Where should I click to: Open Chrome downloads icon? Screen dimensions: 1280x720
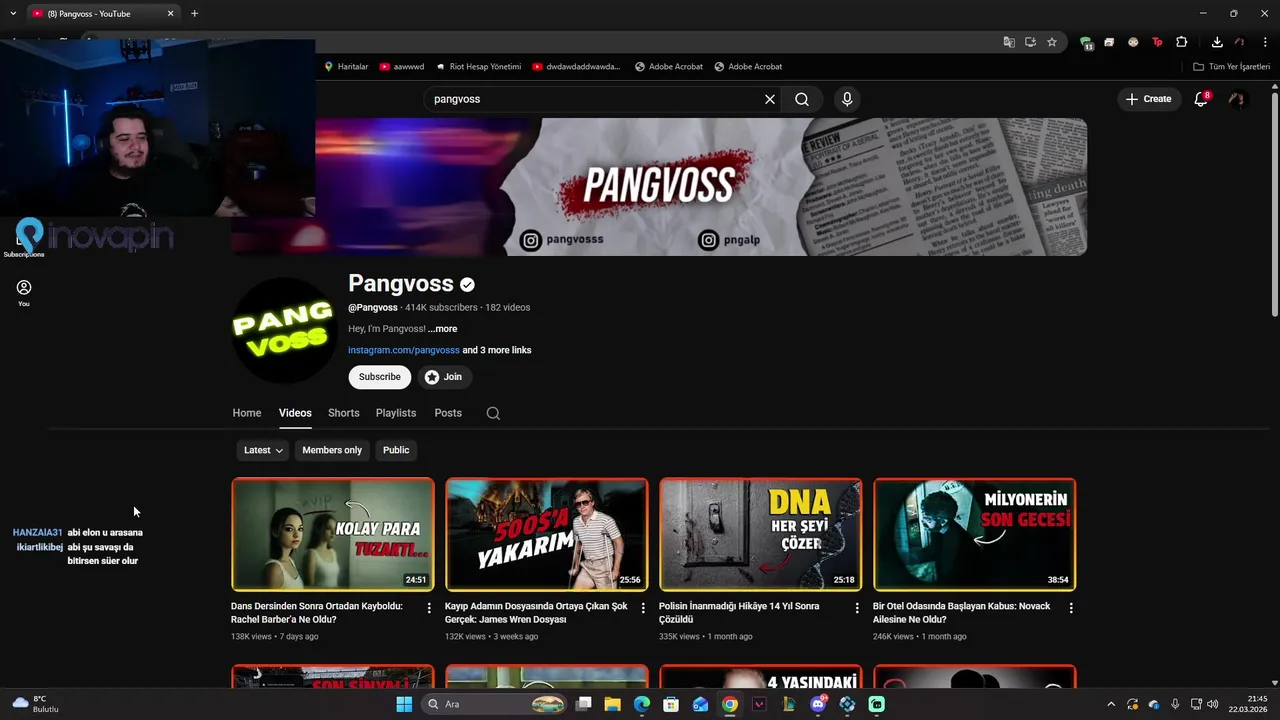1217,42
